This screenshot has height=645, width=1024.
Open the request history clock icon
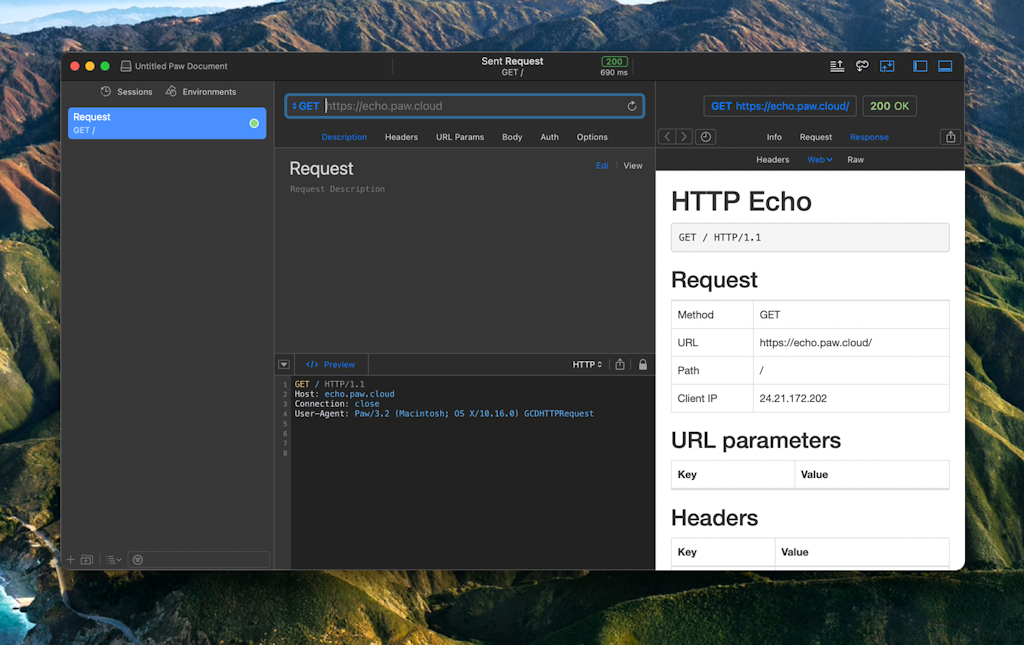[706, 137]
